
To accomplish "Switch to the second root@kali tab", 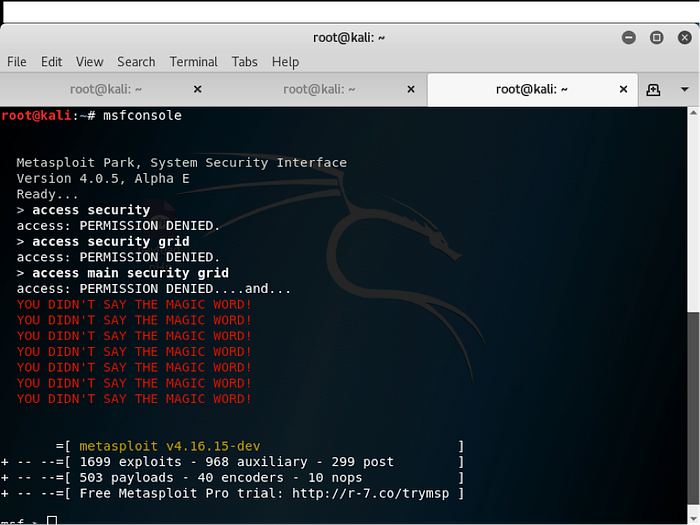I will tap(318, 89).
